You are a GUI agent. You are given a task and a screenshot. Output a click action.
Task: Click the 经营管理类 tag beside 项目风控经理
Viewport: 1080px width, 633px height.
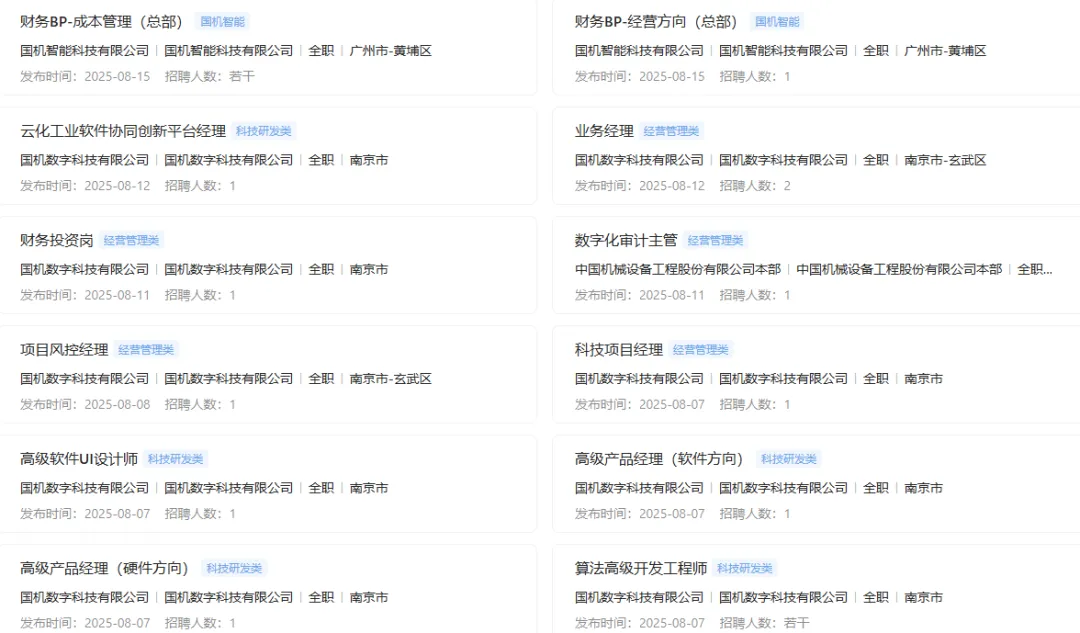pyautogui.click(x=146, y=350)
